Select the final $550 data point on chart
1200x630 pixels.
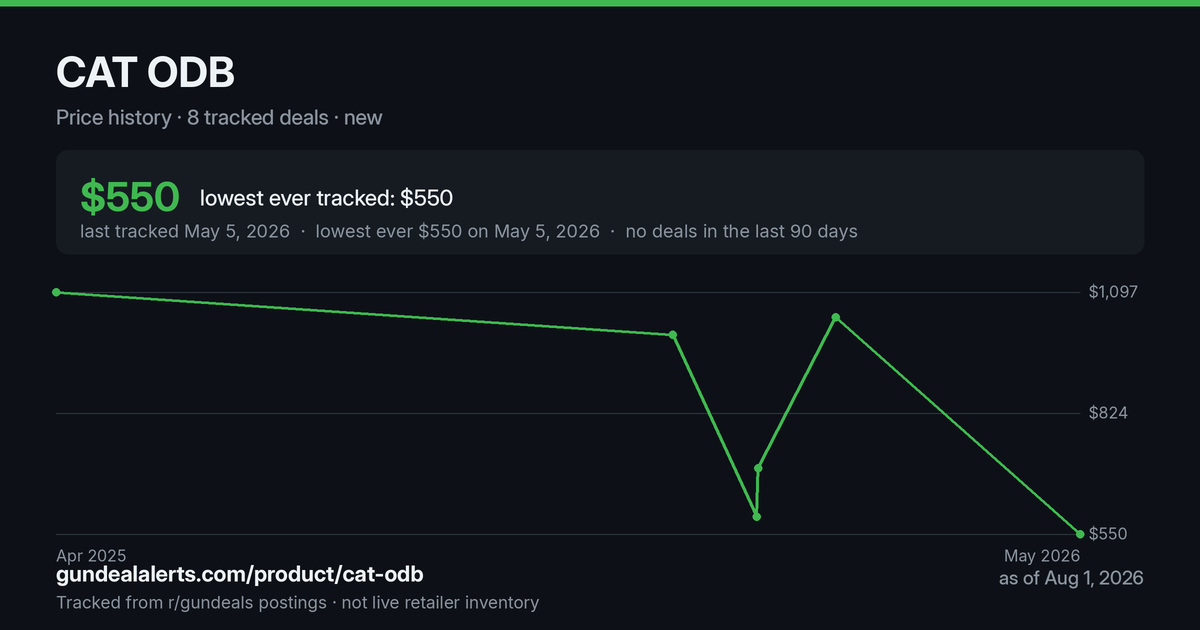[1080, 534]
